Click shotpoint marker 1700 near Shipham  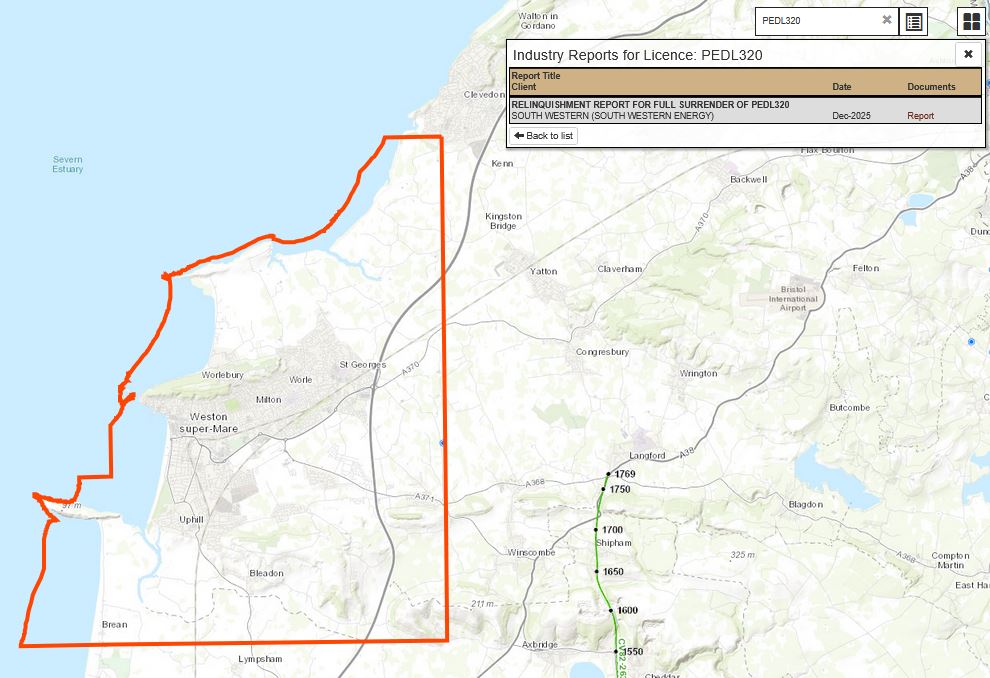coord(596,530)
